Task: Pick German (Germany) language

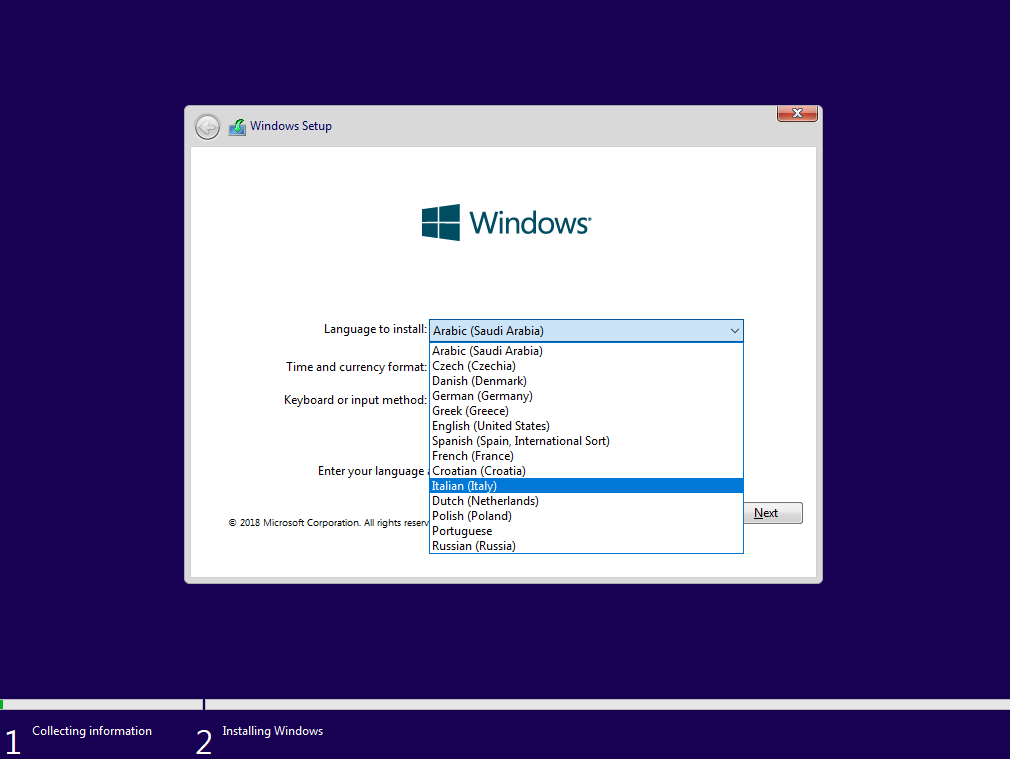Action: click(586, 396)
